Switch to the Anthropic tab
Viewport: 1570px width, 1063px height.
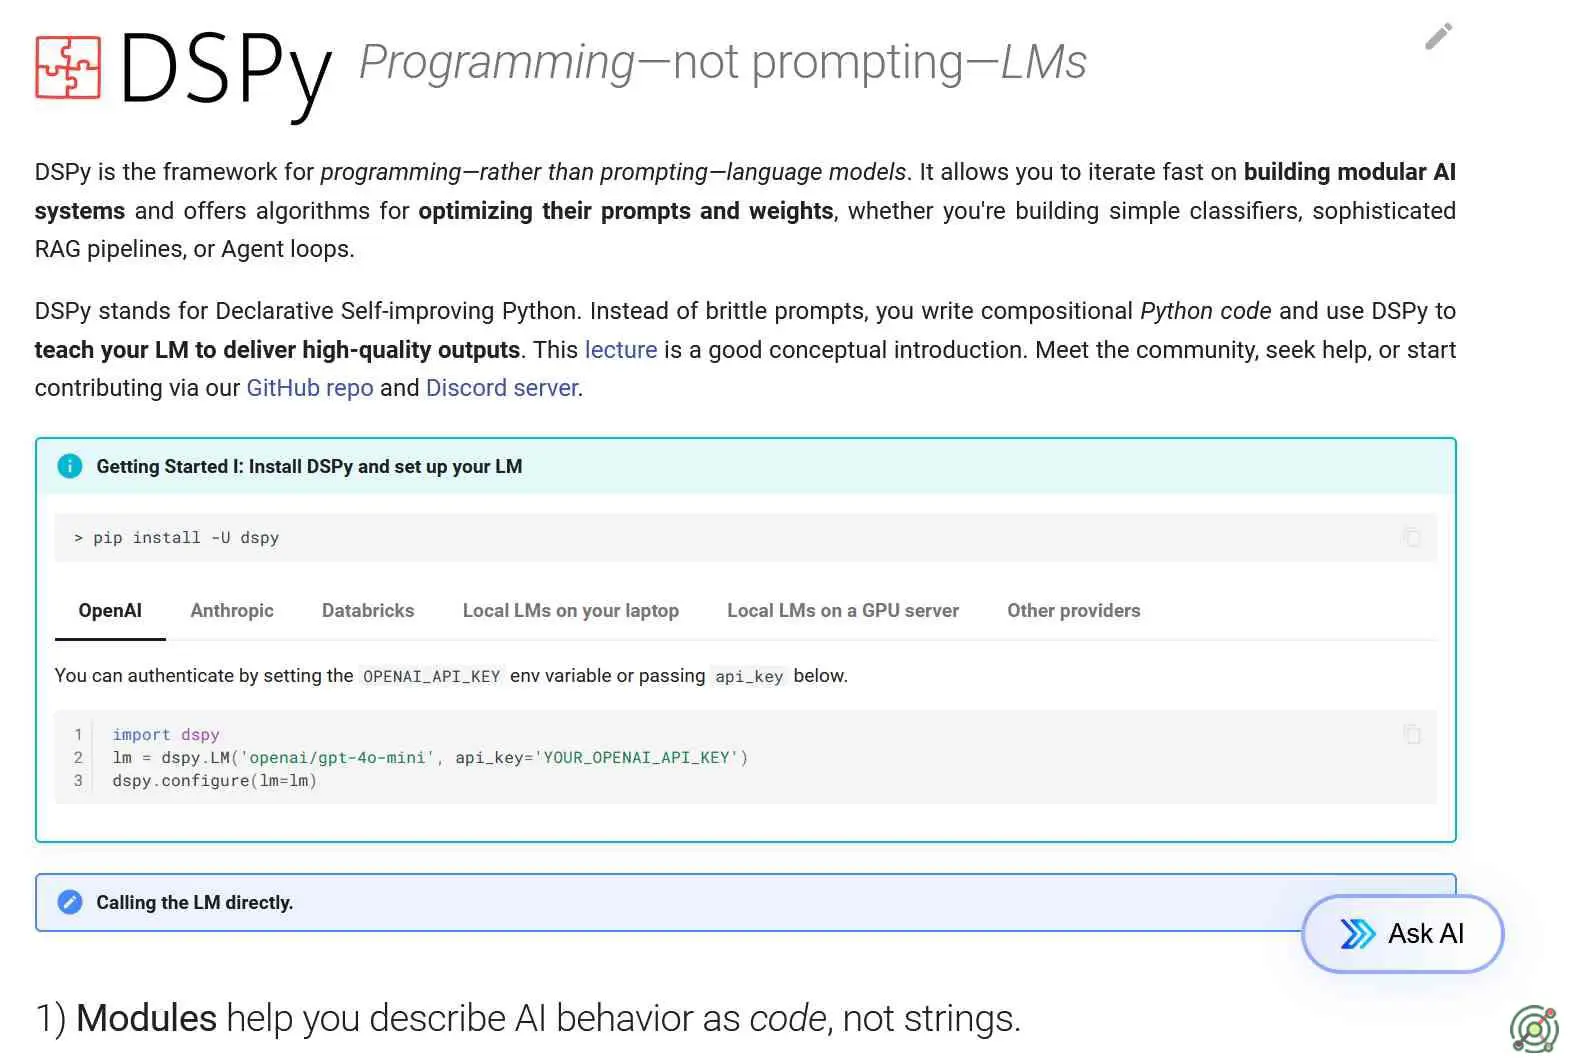[x=232, y=610]
